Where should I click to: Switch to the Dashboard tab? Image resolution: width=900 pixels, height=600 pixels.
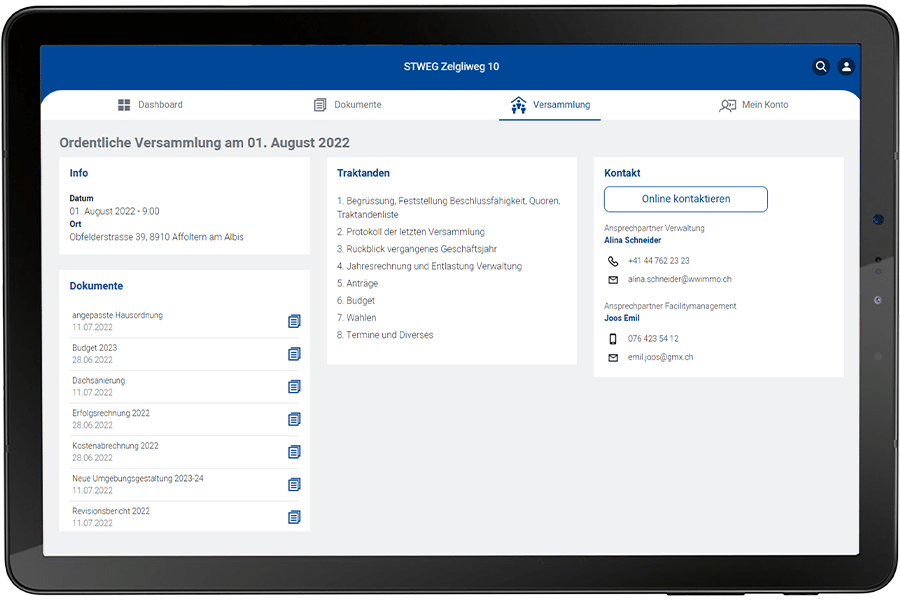point(150,105)
